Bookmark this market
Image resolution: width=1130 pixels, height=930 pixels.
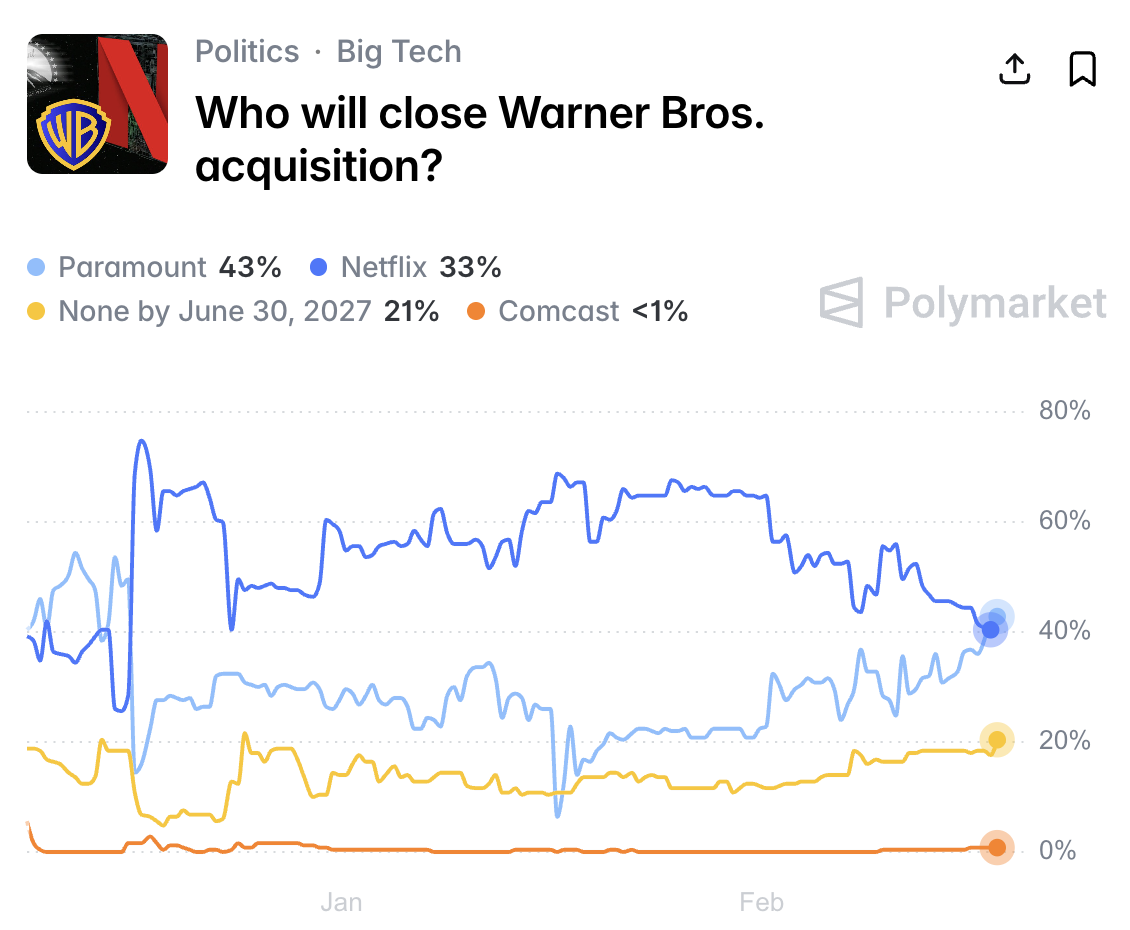1083,69
